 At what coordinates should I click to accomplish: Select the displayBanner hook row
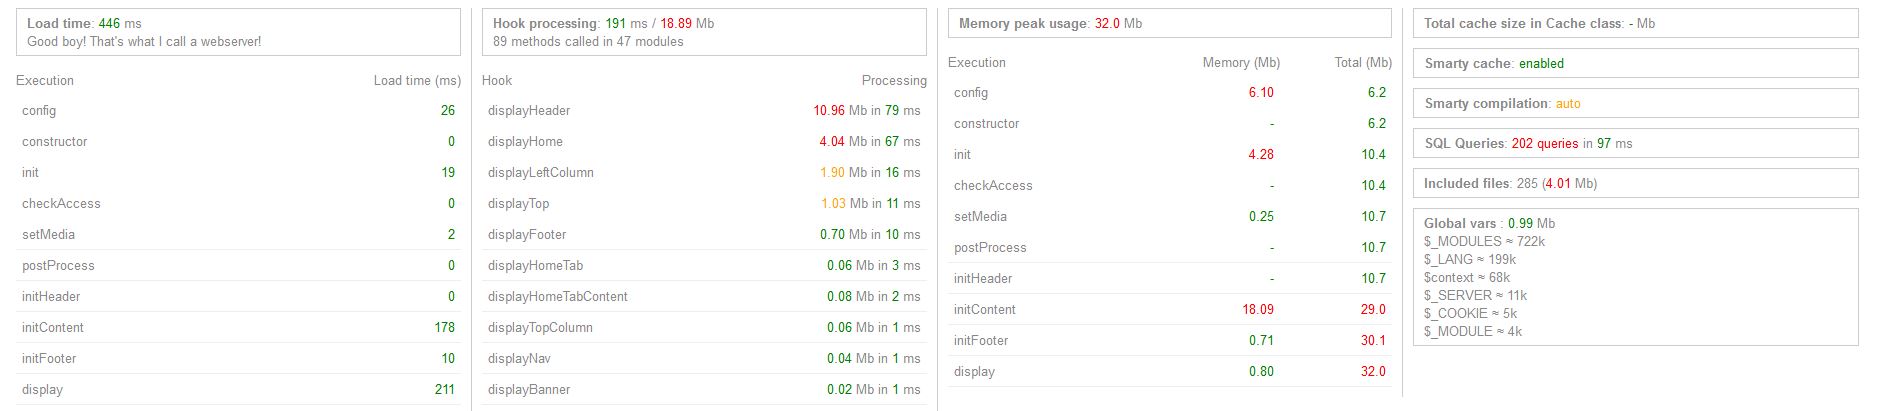(704, 389)
